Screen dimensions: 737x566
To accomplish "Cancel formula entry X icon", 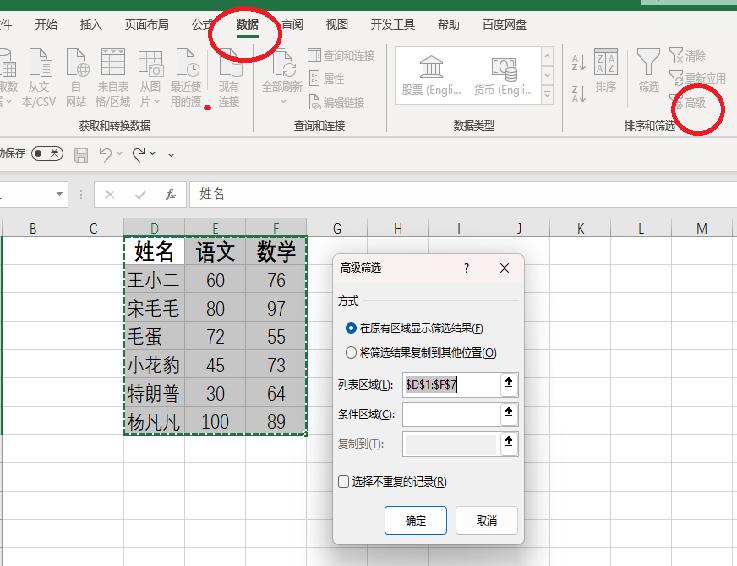I will pyautogui.click(x=110, y=194).
